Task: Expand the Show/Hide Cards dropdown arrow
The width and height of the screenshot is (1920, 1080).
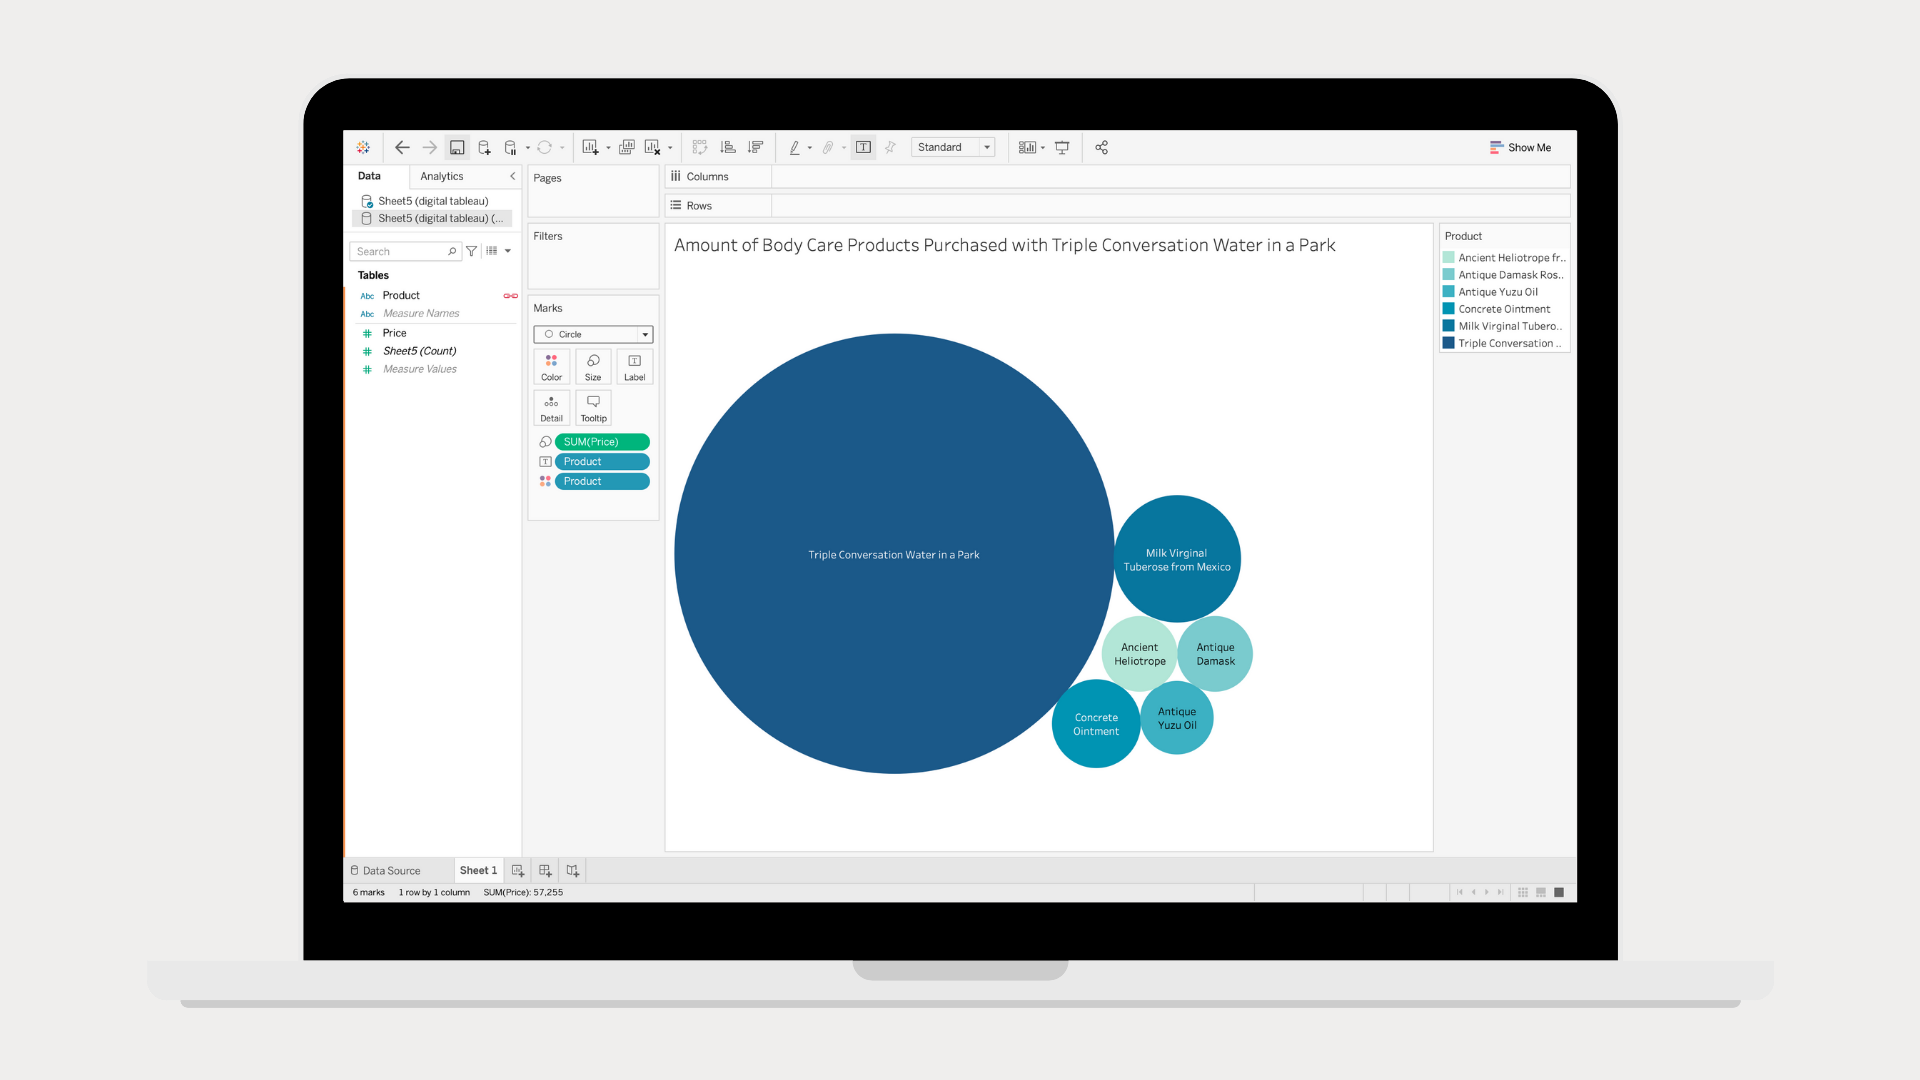Action: pos(1043,148)
